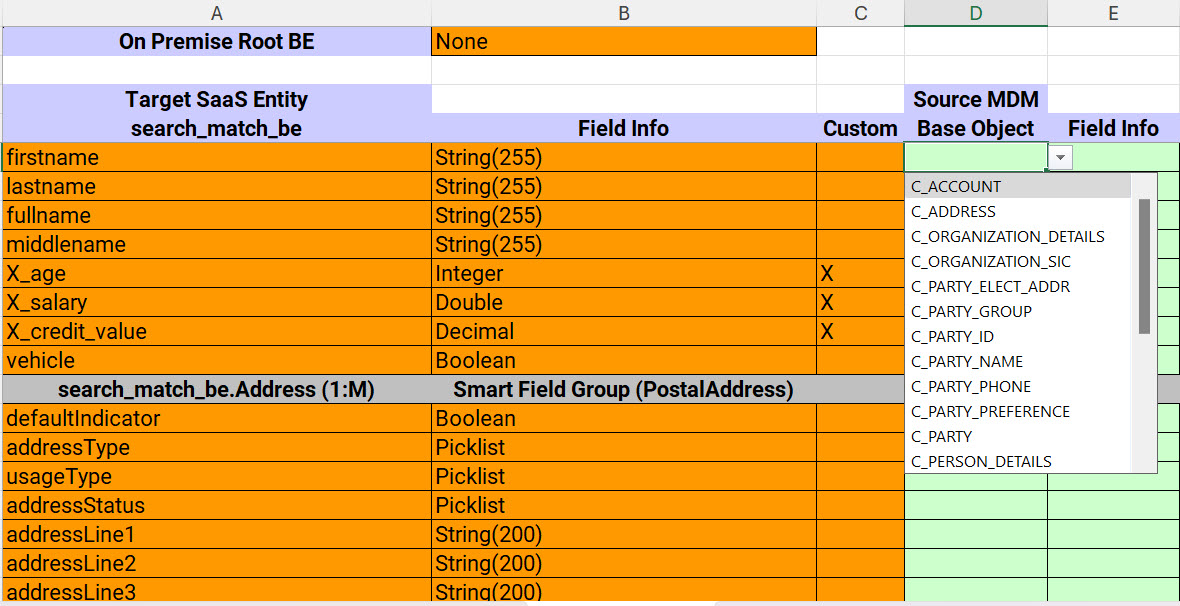The image size is (1180, 606).
Task: Click the 'Source MDM' header cell
Action: (976, 99)
